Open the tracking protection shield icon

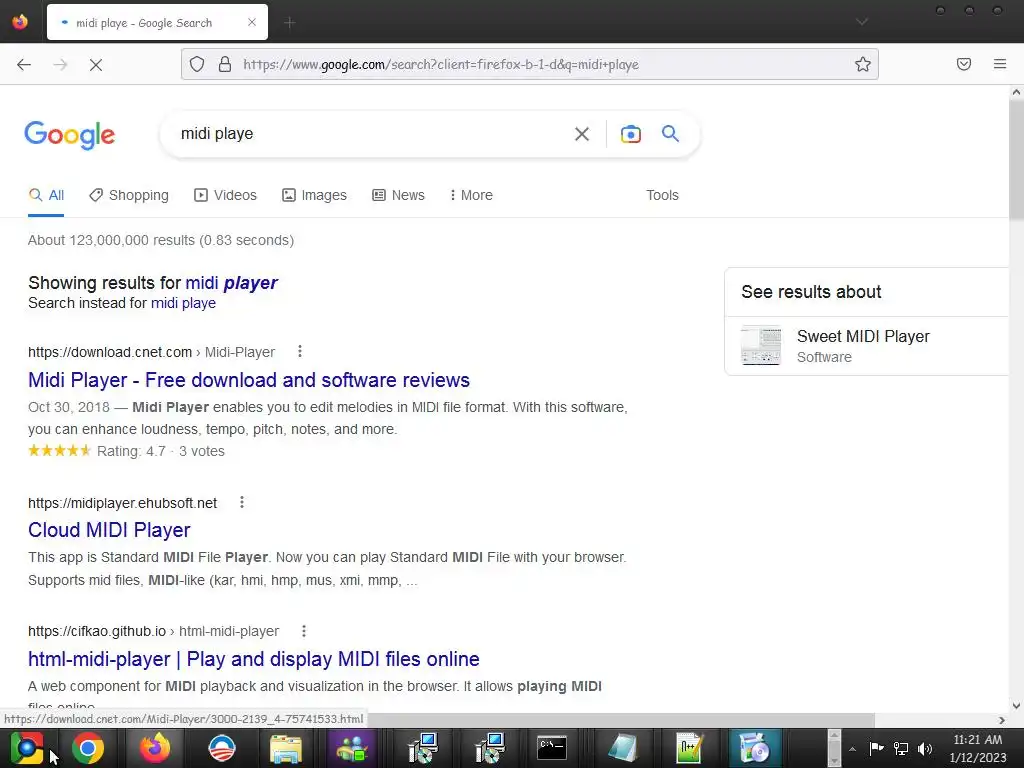click(x=197, y=64)
